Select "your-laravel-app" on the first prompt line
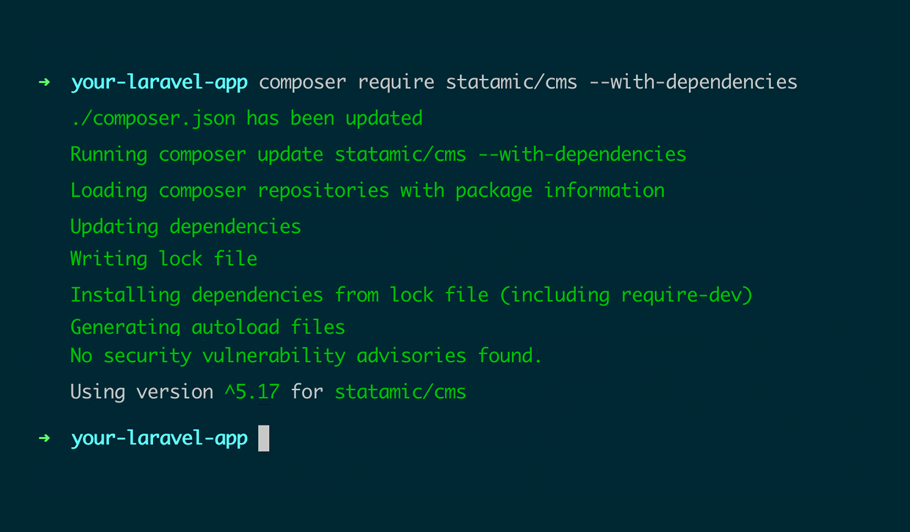 [x=159, y=82]
